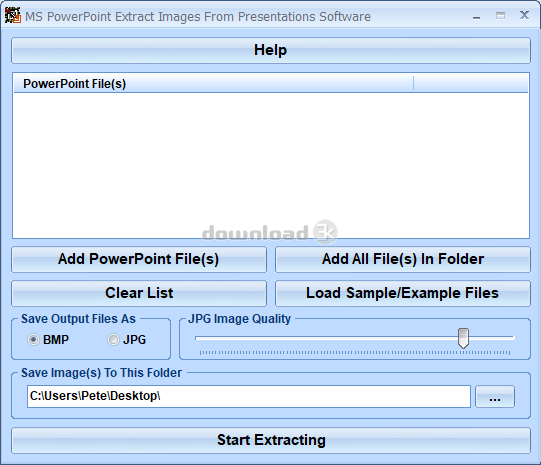Clear the file list
This screenshot has width=541, height=465.
(139, 293)
